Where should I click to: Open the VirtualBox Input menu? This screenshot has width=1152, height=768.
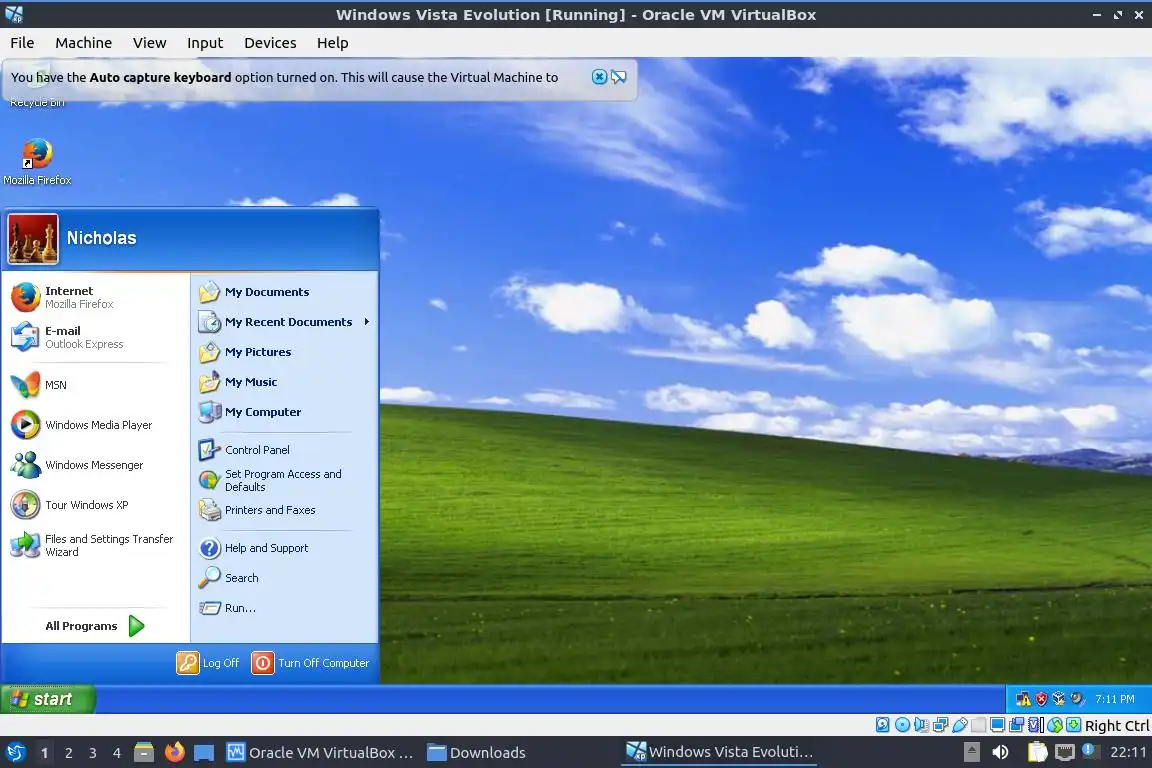coord(205,43)
